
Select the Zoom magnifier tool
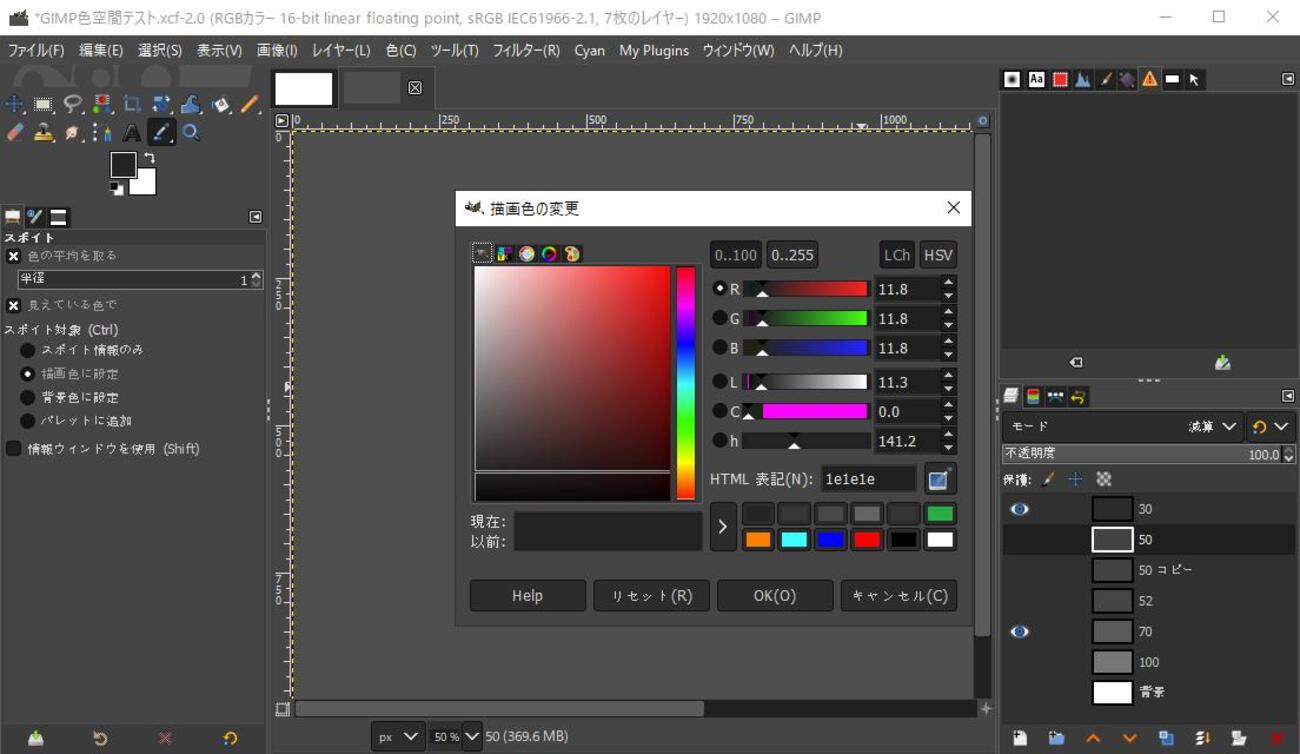[x=191, y=133]
